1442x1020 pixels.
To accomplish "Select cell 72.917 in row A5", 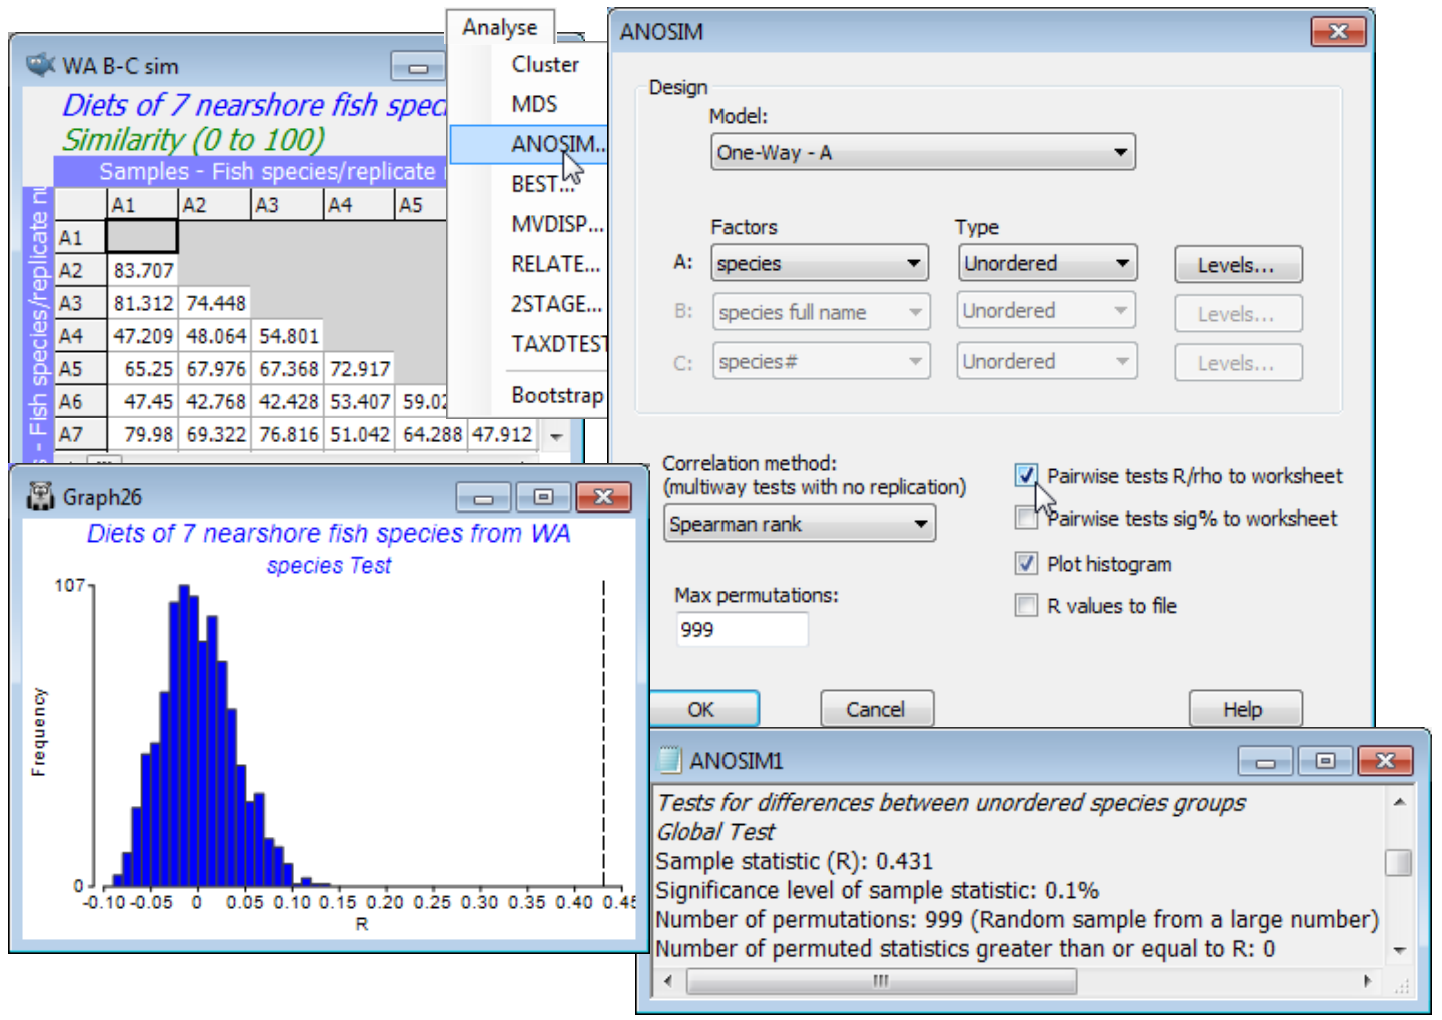I will (359, 369).
